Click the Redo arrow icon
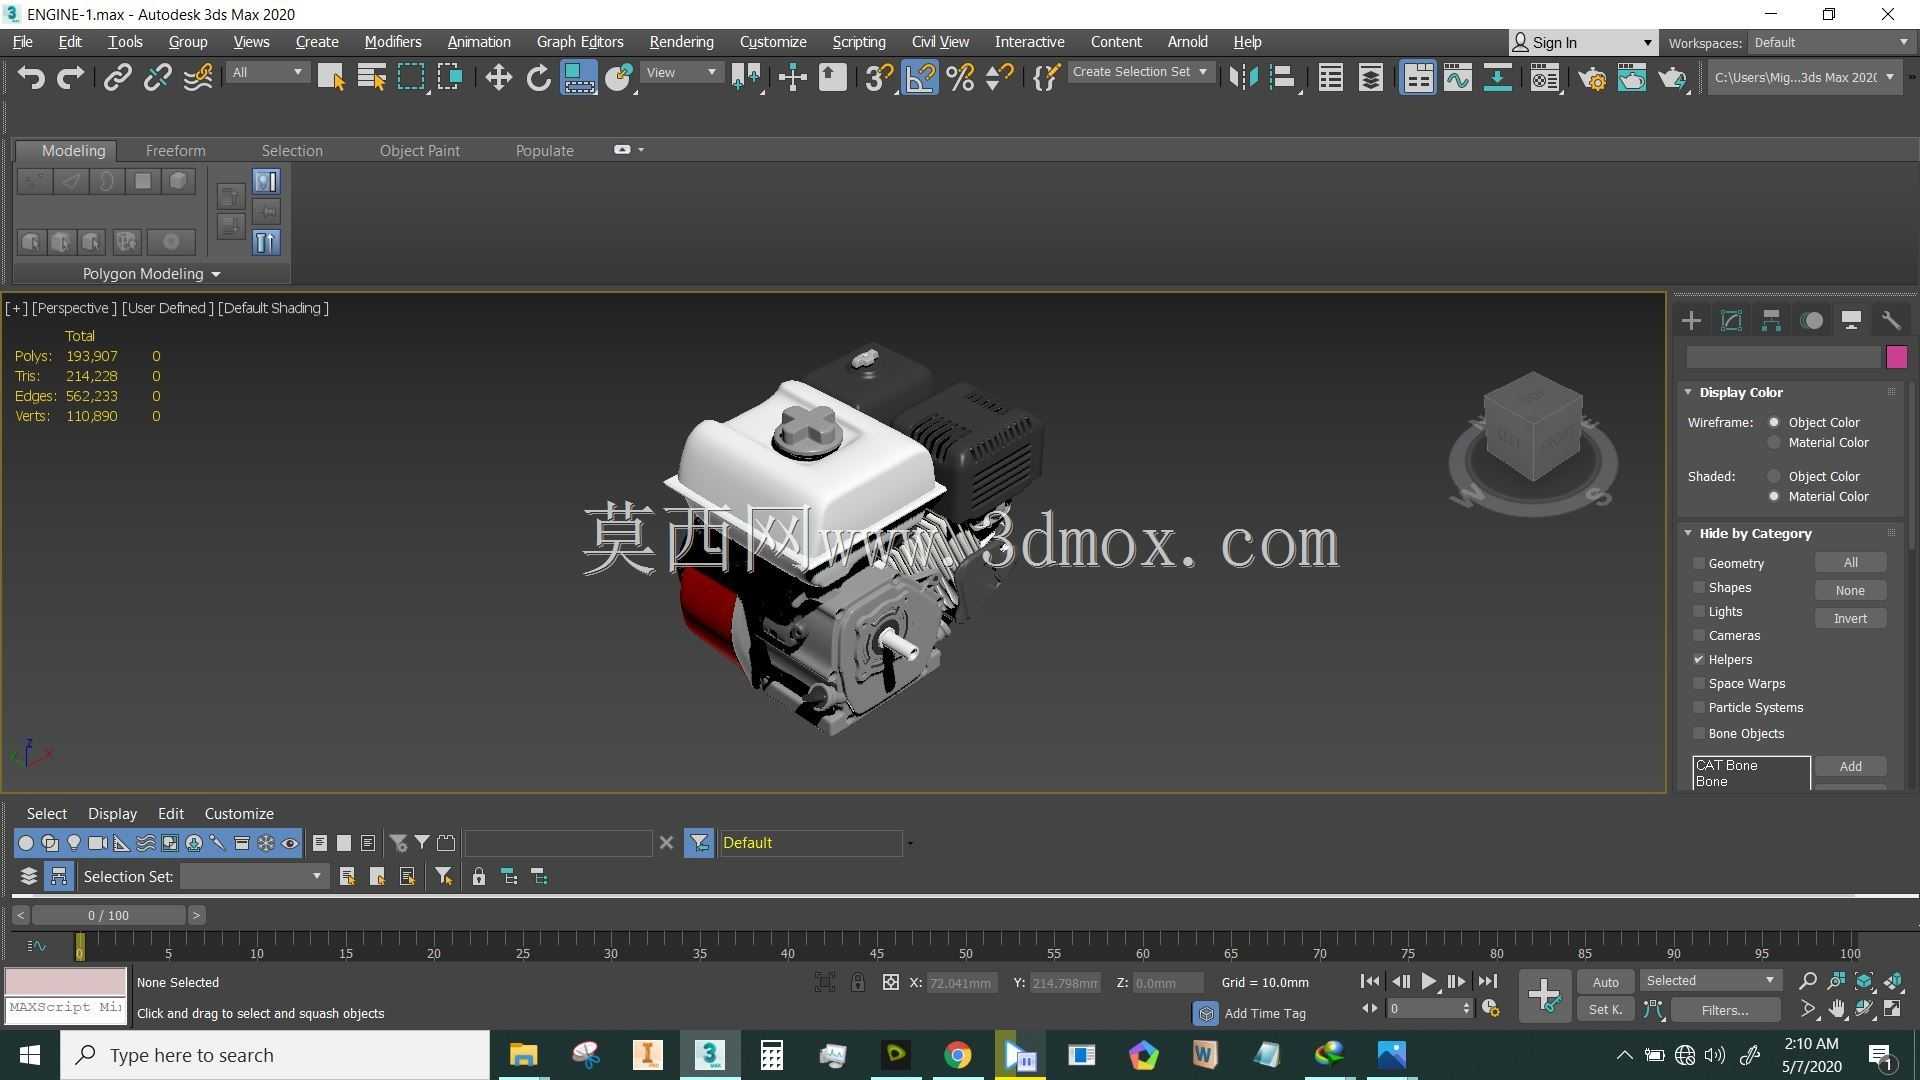This screenshot has width=1920, height=1080. [x=70, y=77]
